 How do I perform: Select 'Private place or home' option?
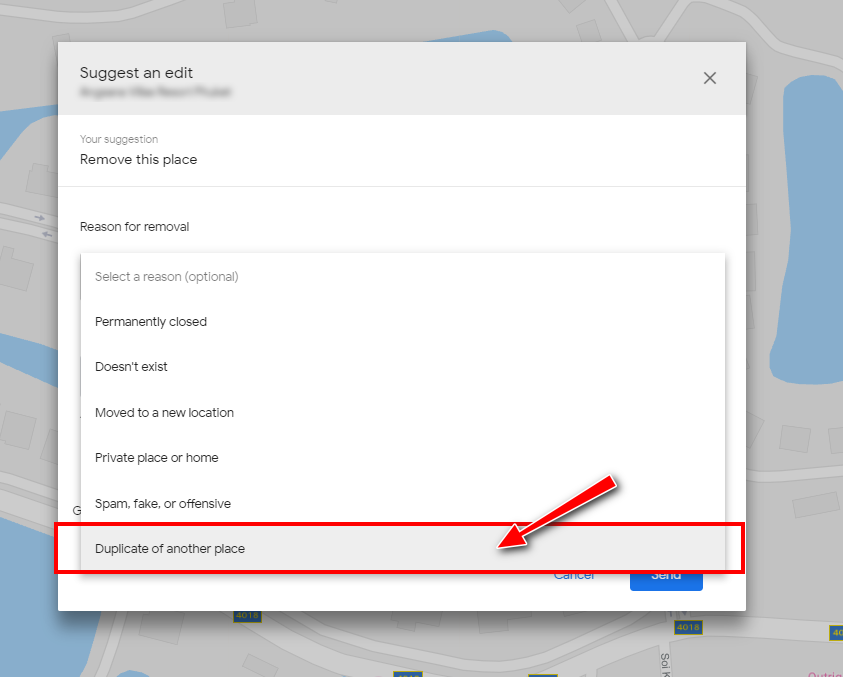click(403, 458)
